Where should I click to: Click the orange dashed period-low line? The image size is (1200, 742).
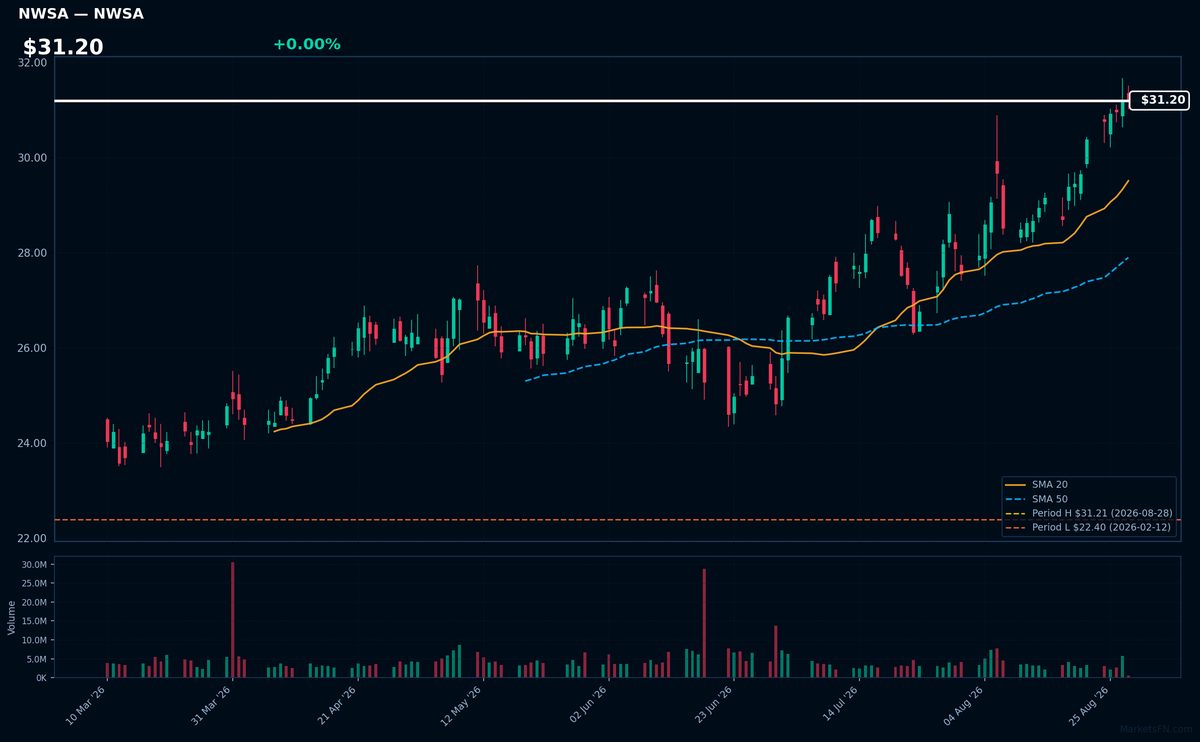tap(617, 520)
